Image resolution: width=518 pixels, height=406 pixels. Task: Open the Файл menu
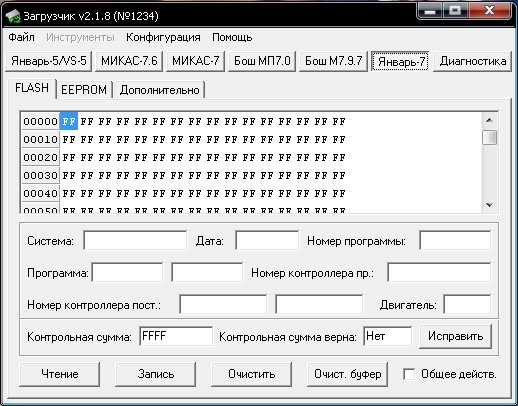[x=21, y=37]
